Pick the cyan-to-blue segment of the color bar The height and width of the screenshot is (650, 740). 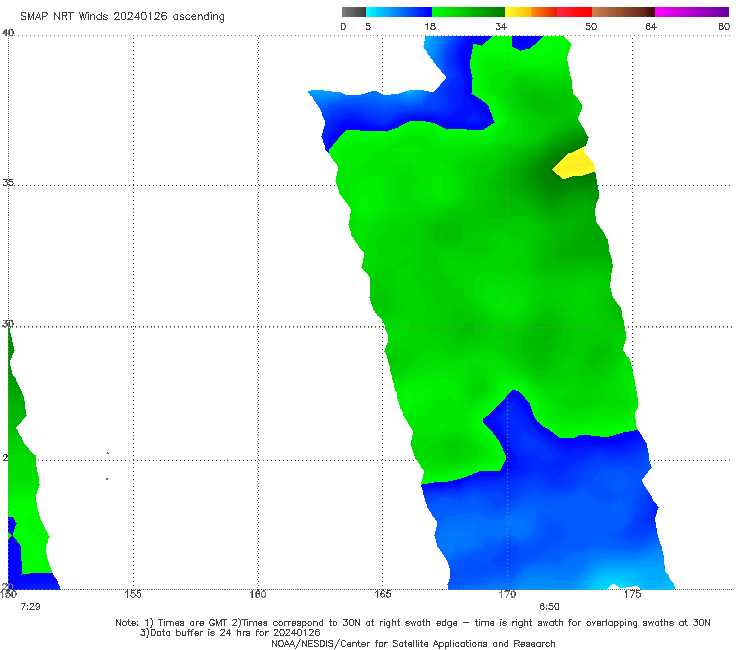[399, 12]
